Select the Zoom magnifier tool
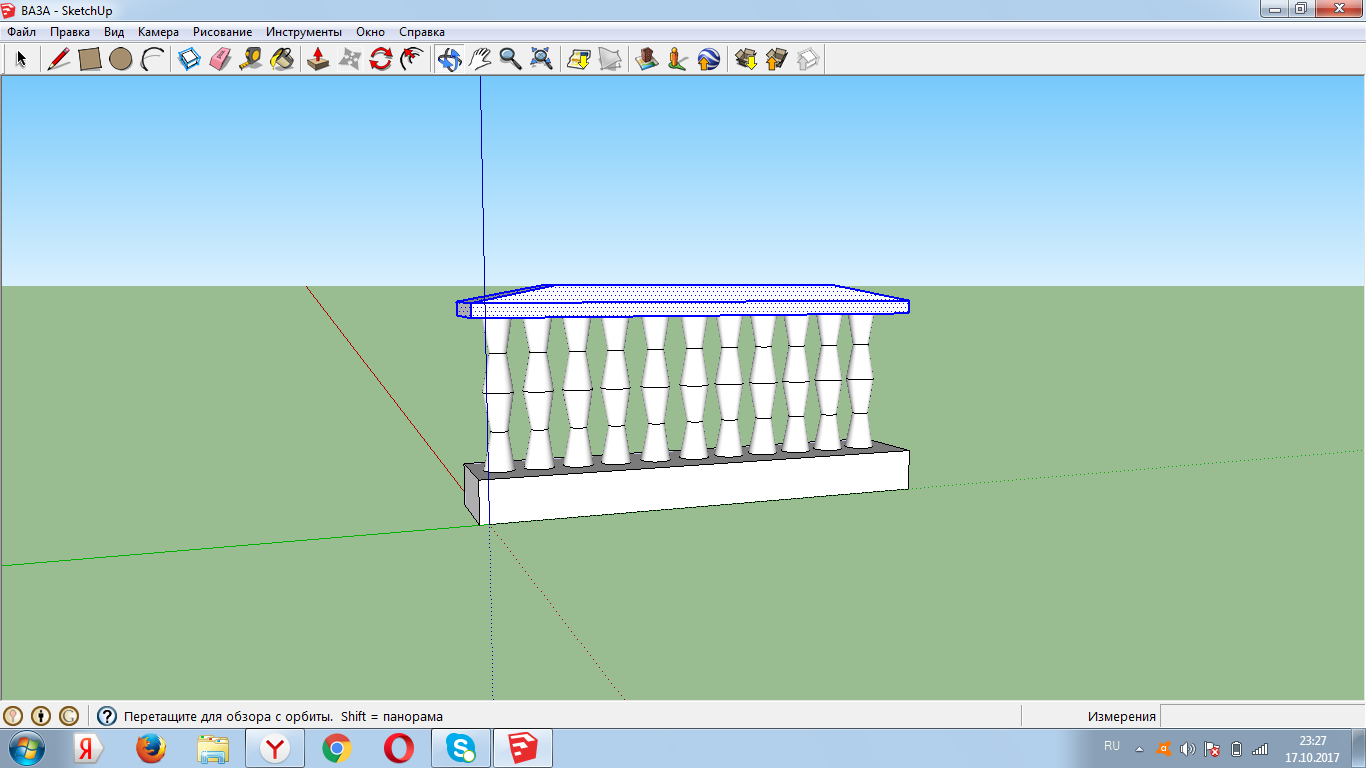This screenshot has height=768, width=1366. click(511, 60)
